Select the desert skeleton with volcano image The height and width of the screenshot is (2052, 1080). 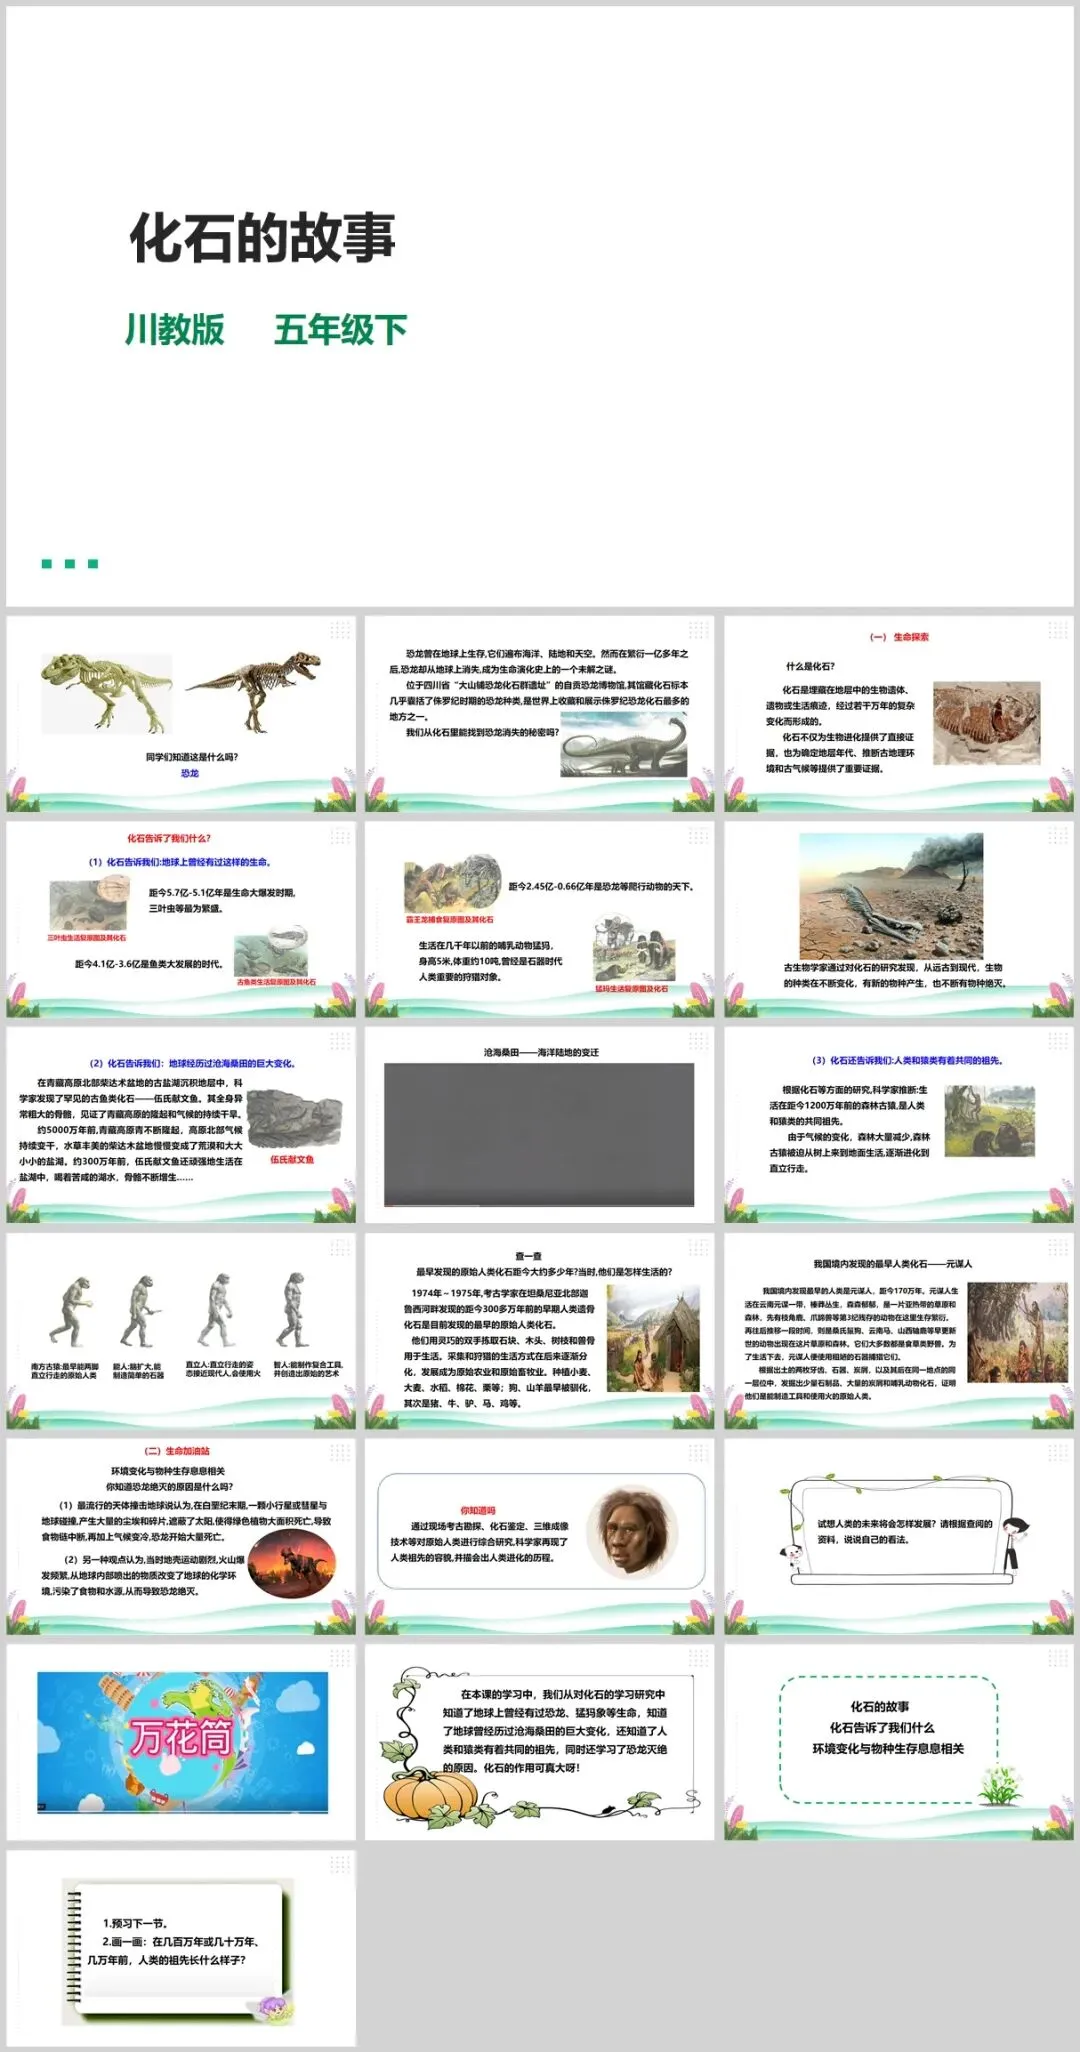click(891, 895)
